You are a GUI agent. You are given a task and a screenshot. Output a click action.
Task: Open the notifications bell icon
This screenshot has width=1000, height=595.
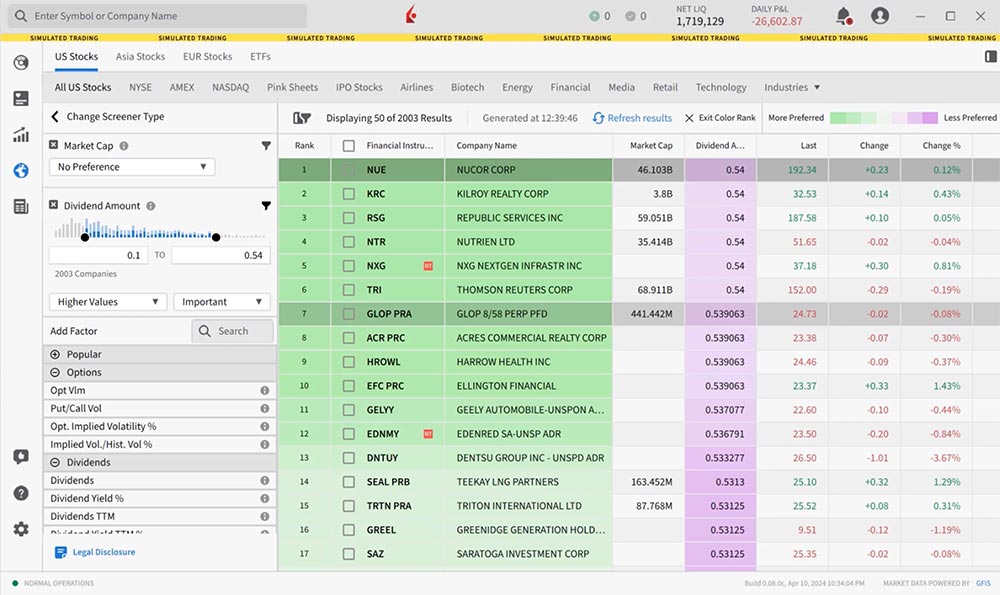(842, 16)
